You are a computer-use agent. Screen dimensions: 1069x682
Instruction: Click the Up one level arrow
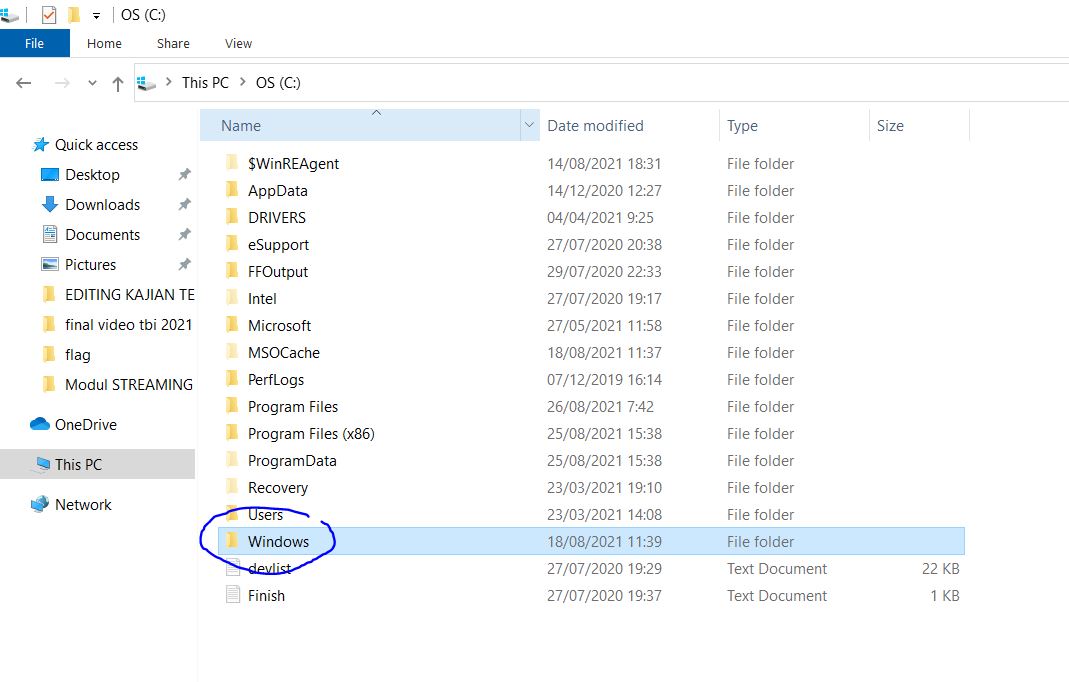point(117,83)
